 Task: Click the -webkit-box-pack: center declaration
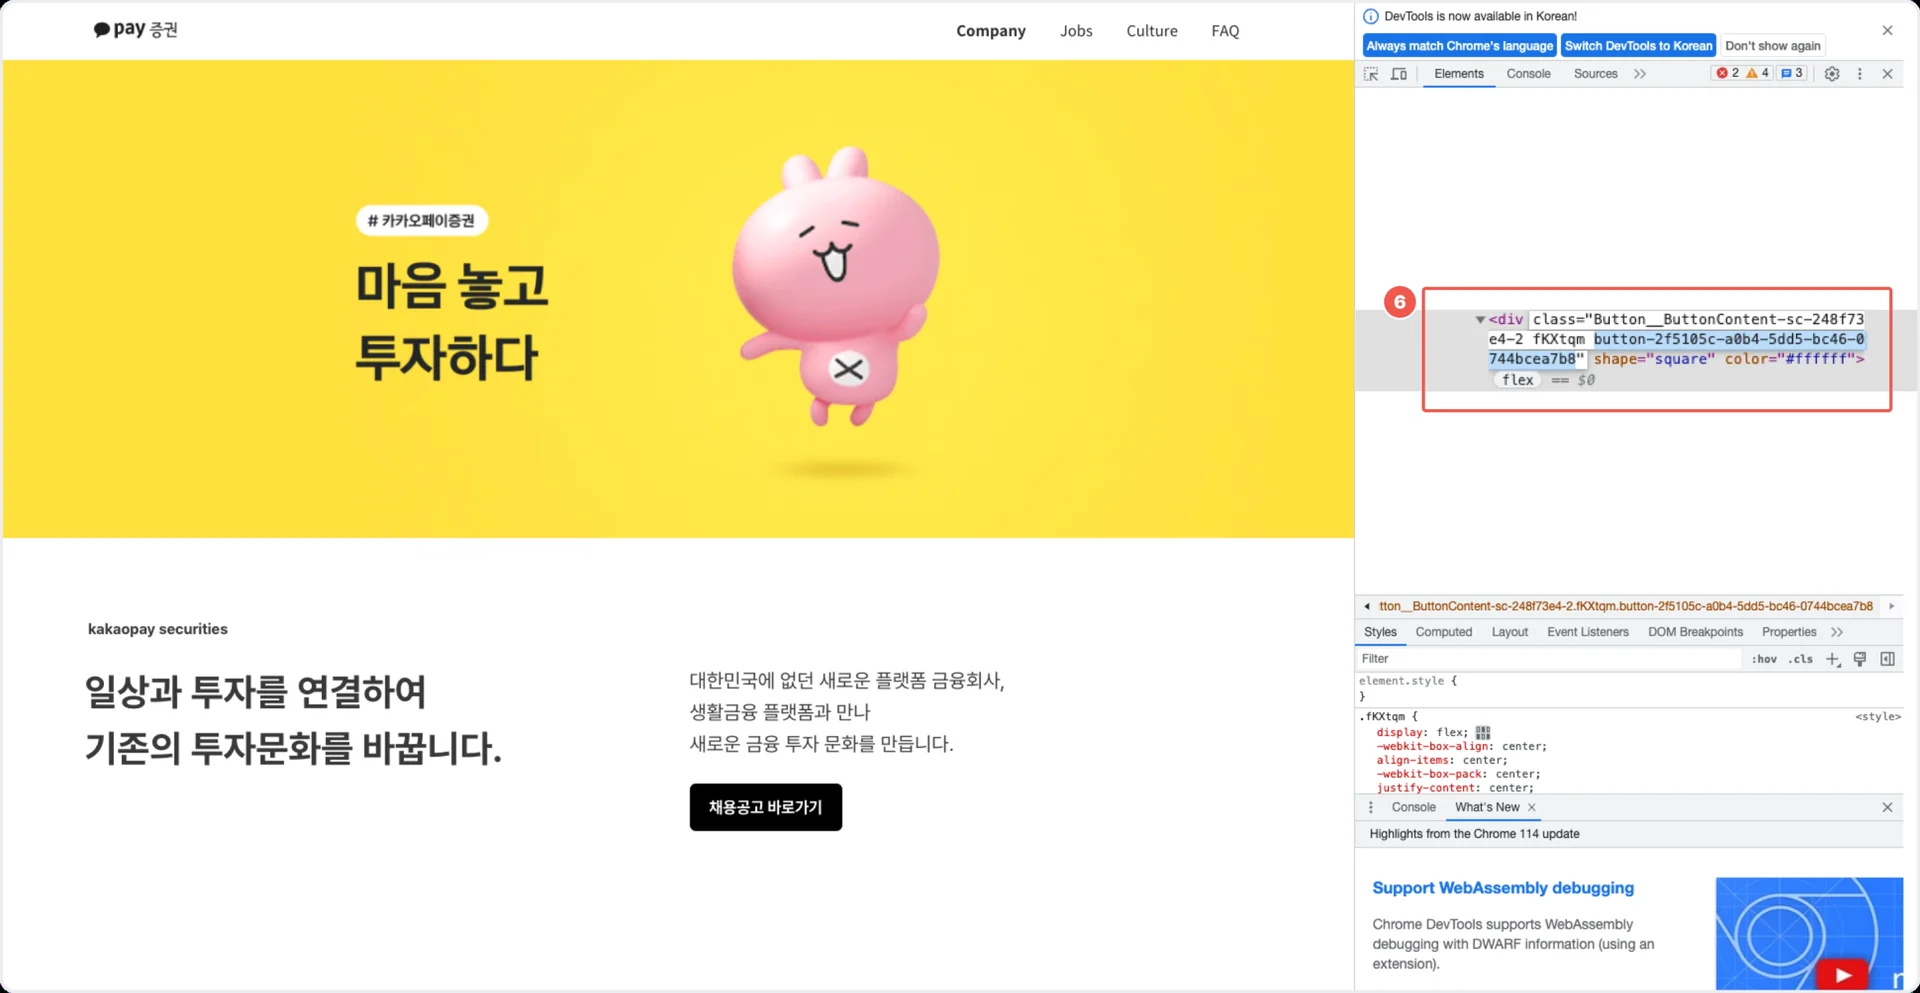(x=1458, y=774)
